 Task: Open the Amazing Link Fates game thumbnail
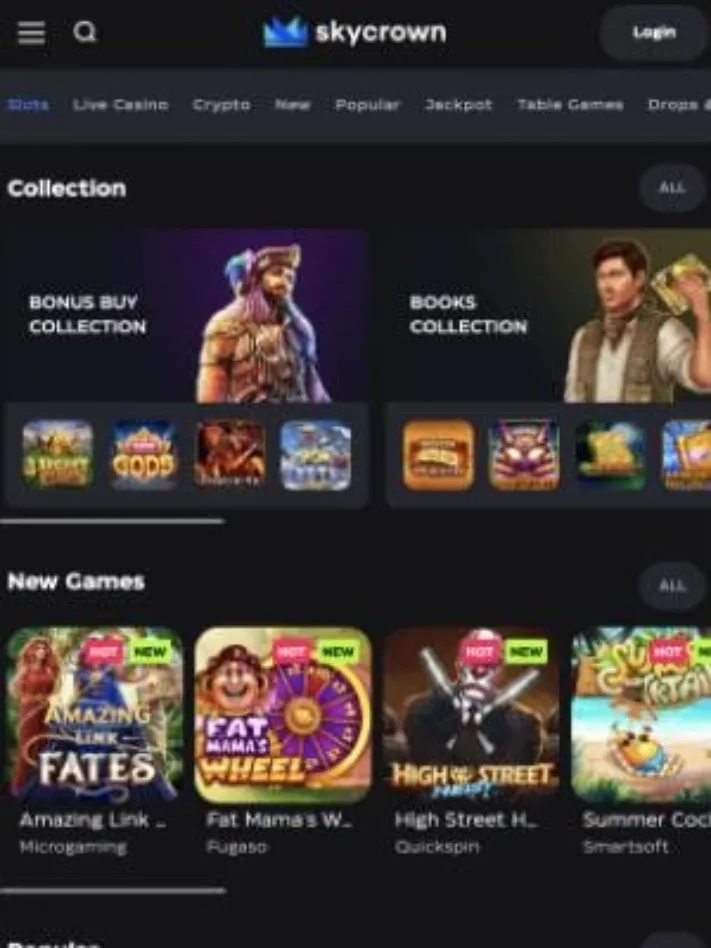coord(94,715)
